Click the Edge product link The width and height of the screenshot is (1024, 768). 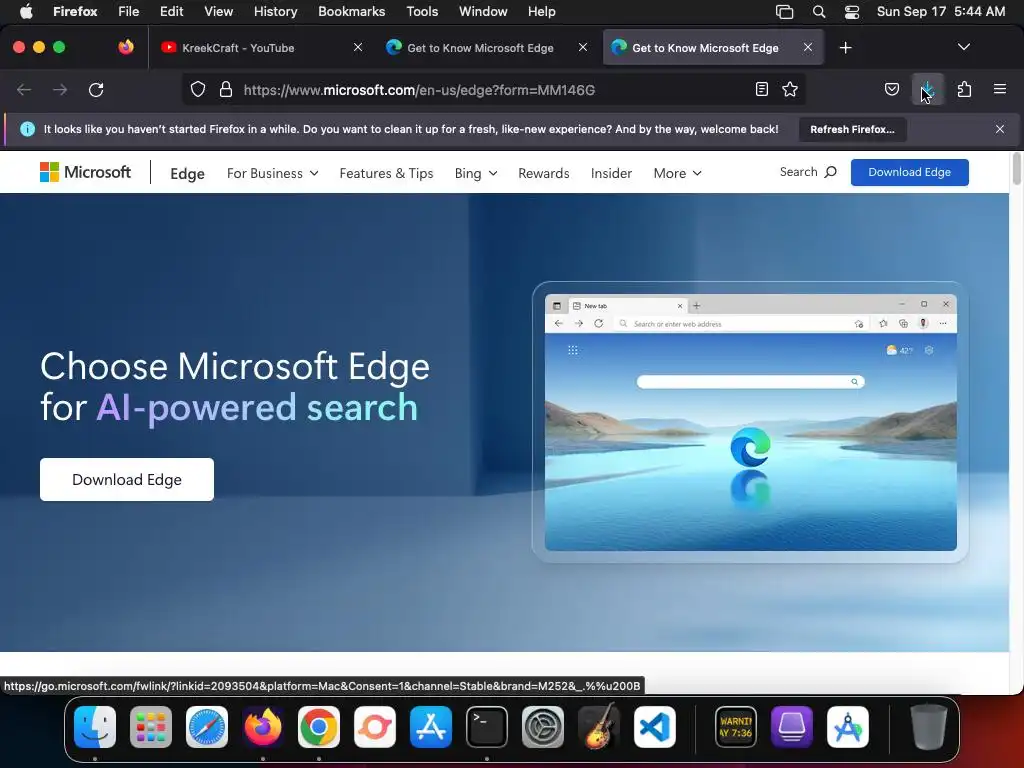point(187,174)
